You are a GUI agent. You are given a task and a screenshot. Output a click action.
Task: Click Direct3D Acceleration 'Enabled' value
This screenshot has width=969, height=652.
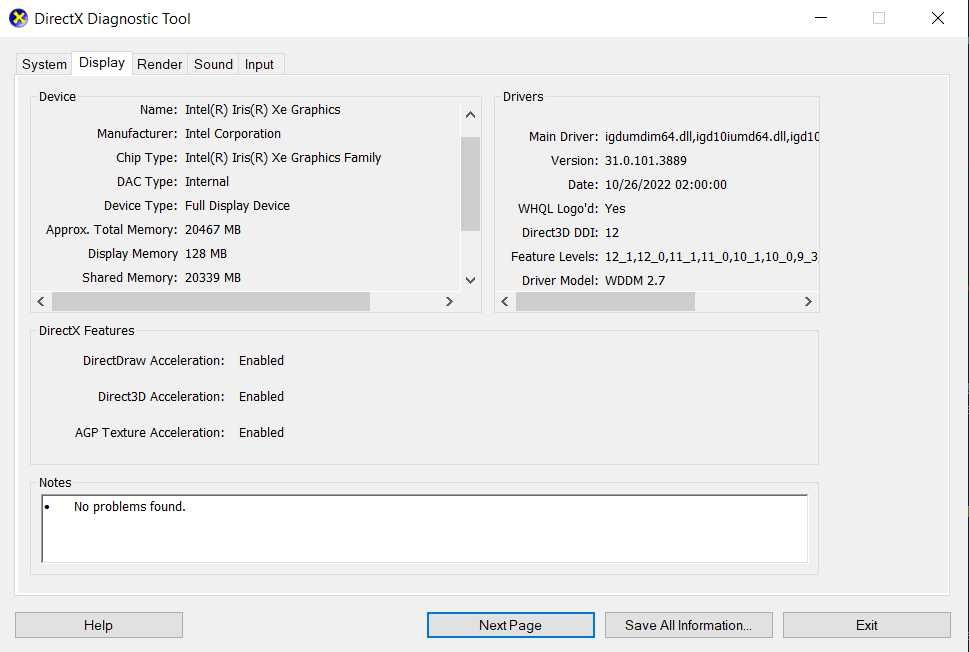tap(261, 397)
